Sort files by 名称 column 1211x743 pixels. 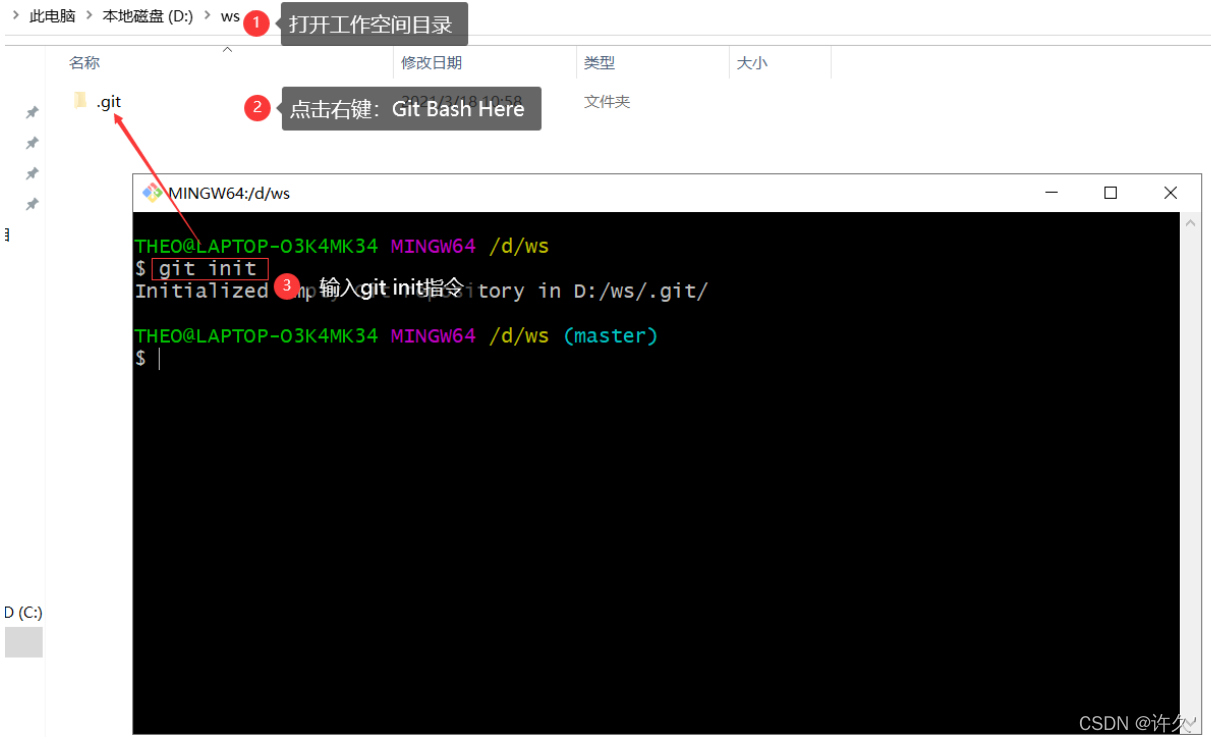84,63
